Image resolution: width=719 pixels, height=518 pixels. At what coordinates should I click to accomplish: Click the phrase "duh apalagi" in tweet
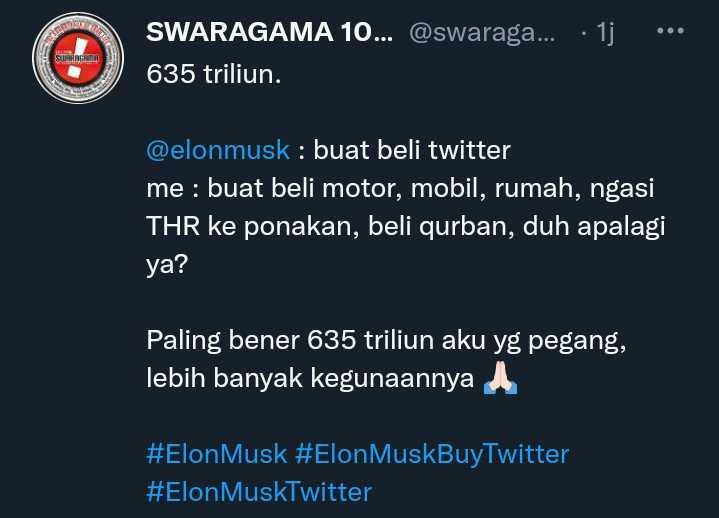click(594, 226)
